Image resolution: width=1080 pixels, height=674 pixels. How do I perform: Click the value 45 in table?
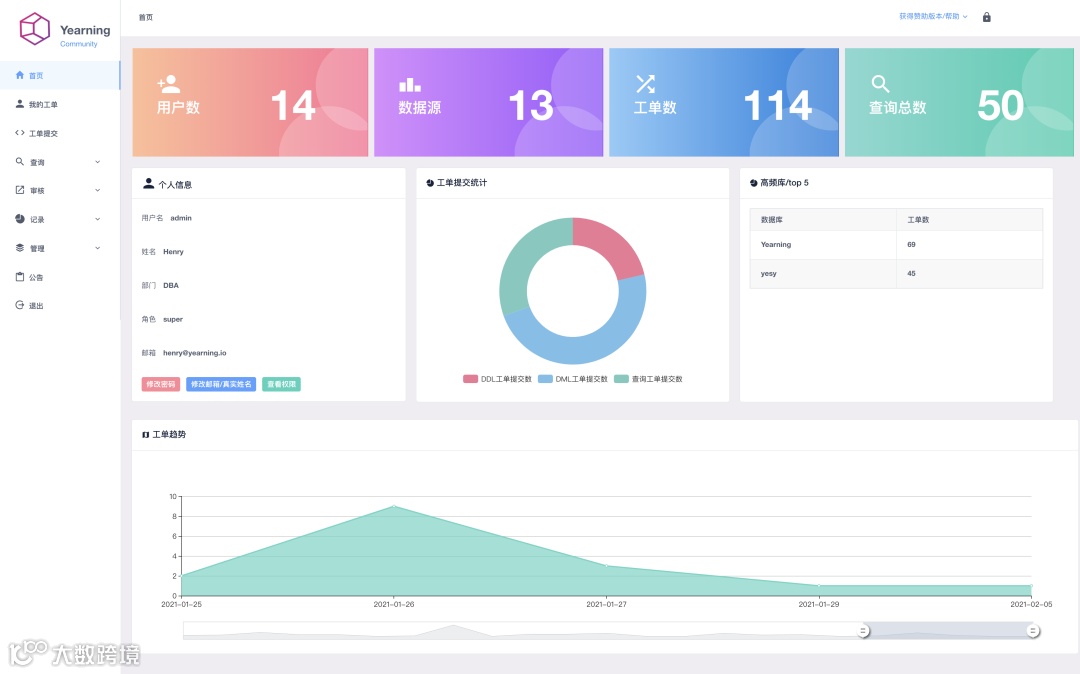[x=911, y=274]
